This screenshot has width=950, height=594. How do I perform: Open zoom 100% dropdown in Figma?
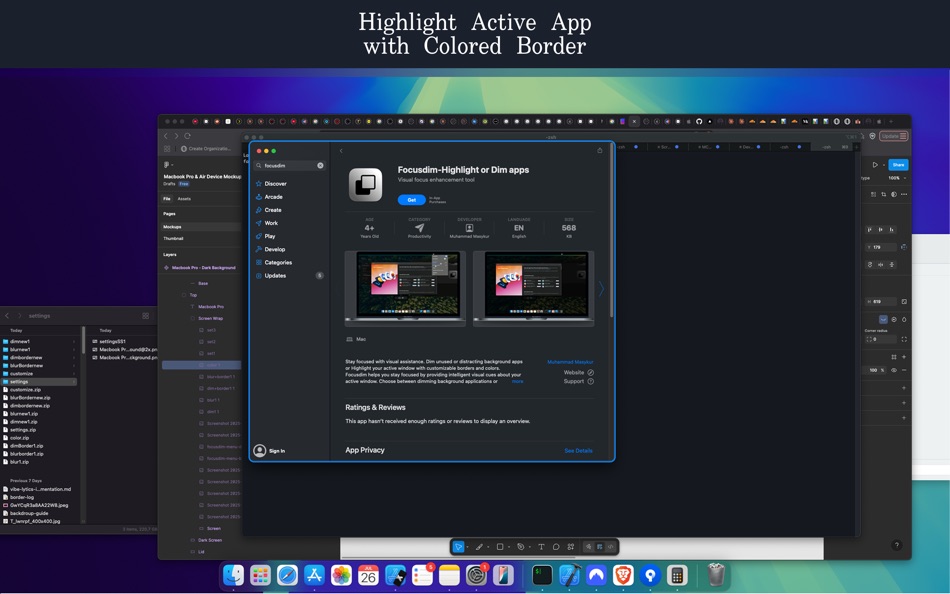[897, 178]
